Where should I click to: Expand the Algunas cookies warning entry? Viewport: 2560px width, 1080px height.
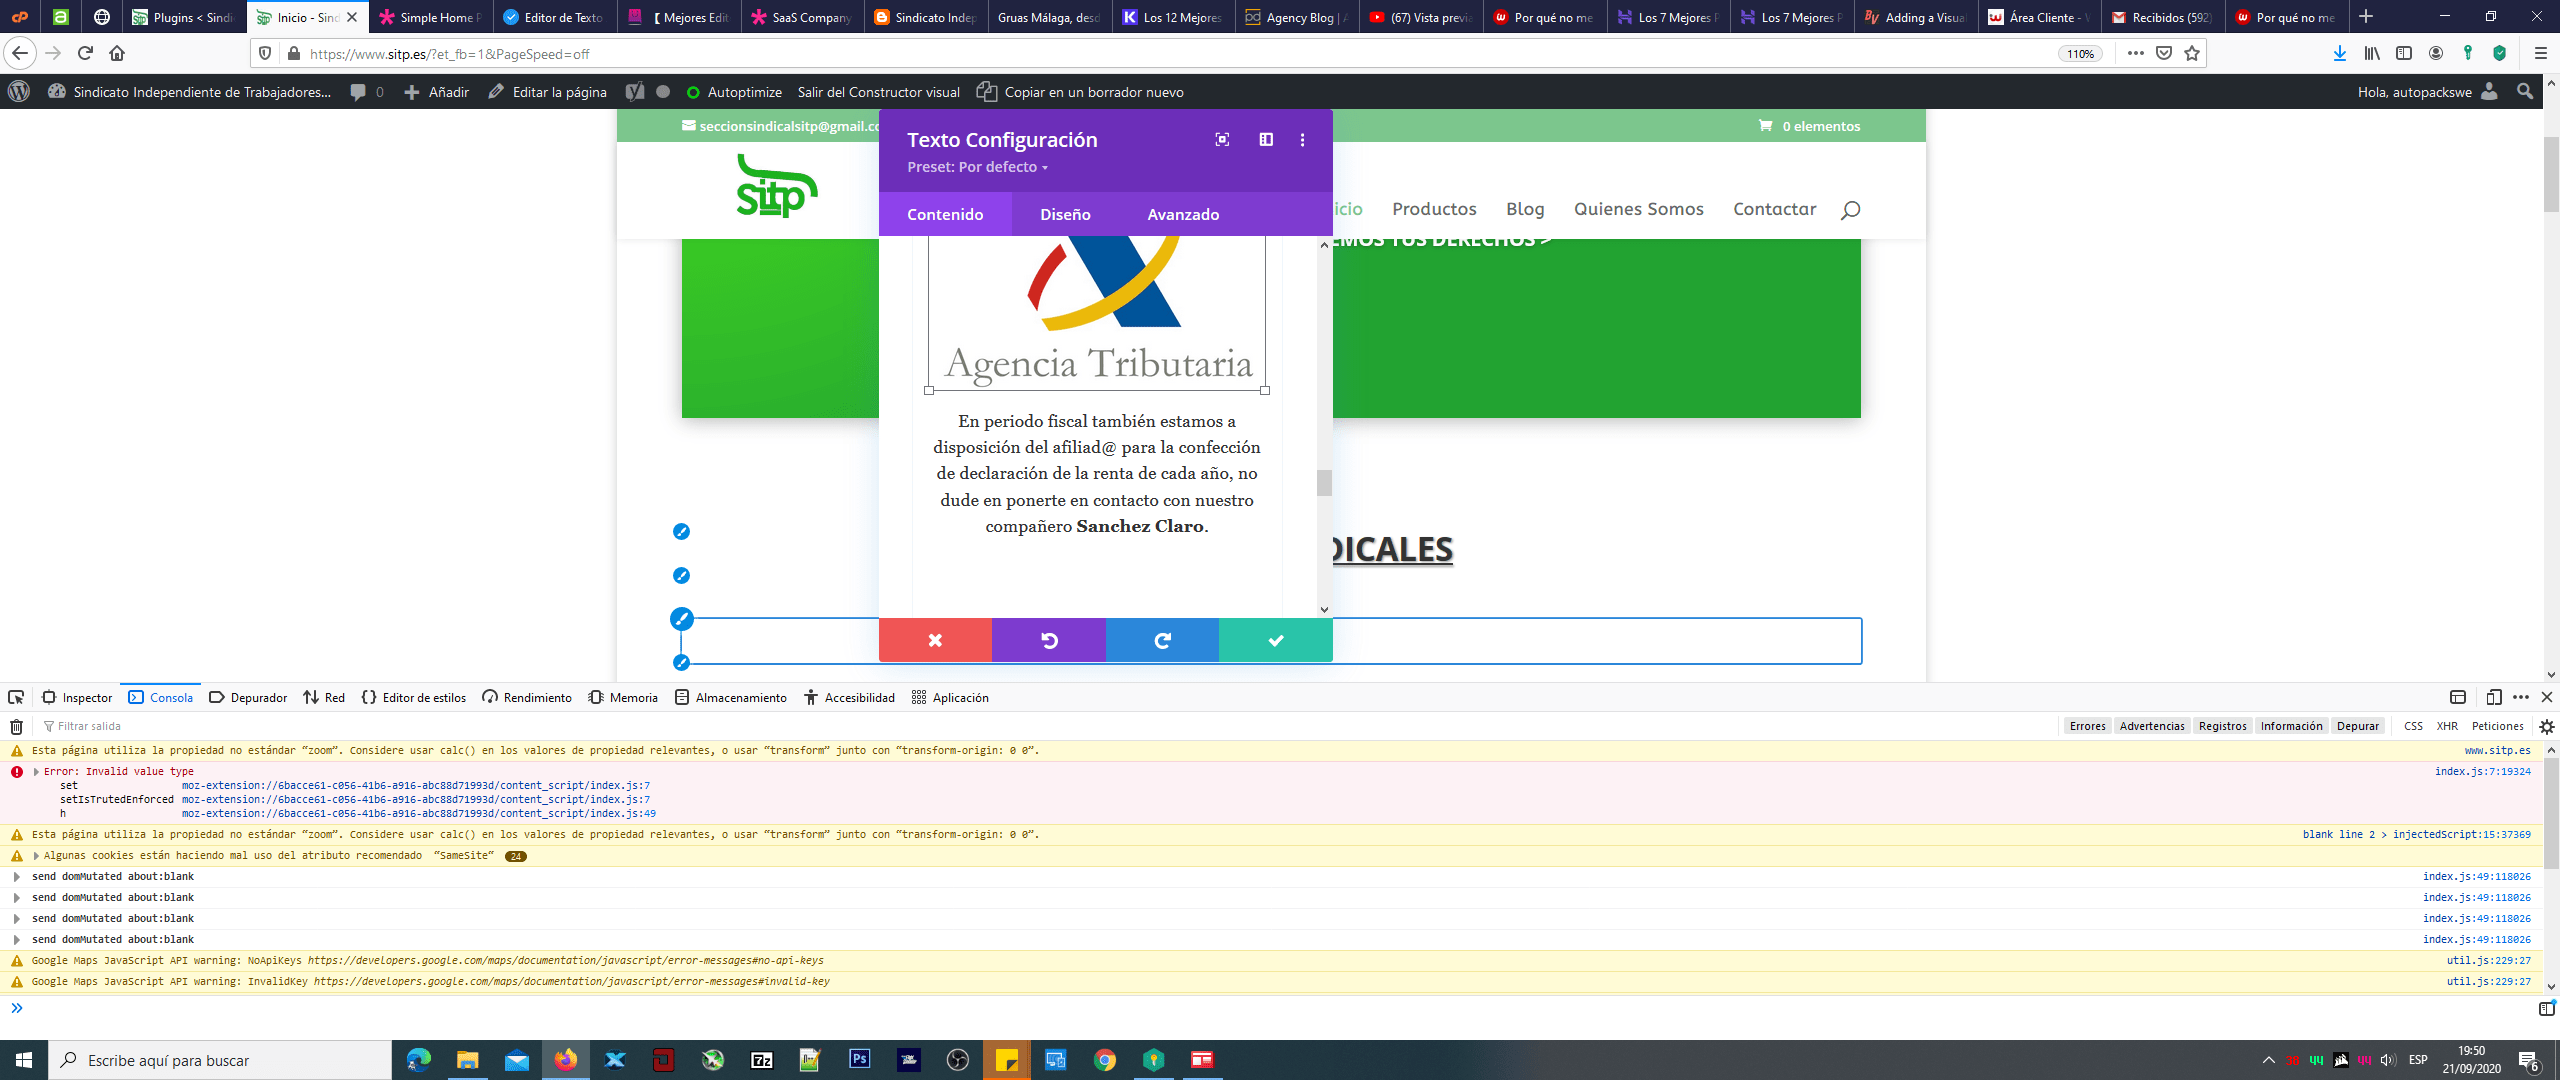tap(36, 855)
